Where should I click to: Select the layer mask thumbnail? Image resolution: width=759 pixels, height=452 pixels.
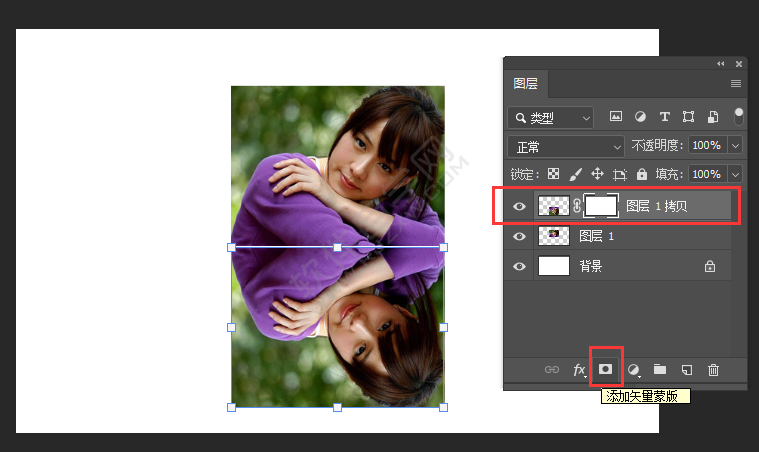tap(601, 206)
